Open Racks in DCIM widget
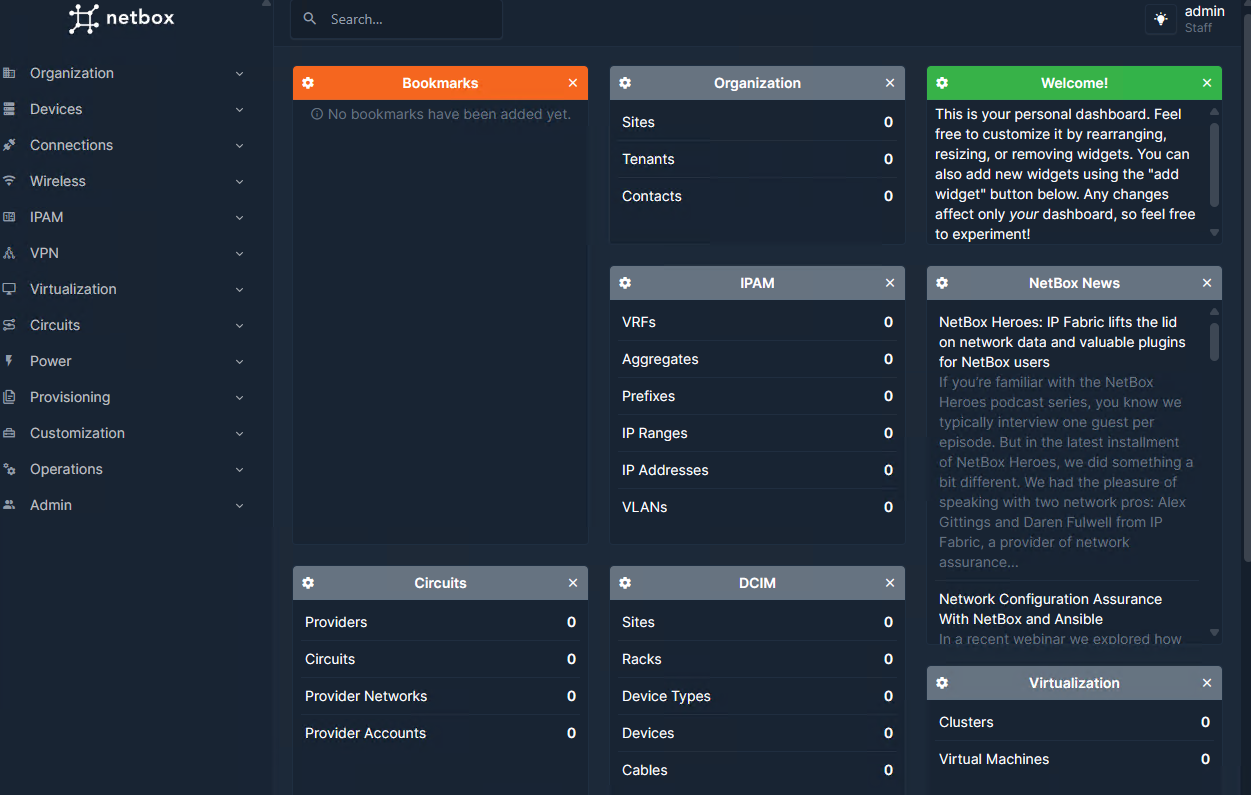The image size is (1251, 795). coord(757,659)
